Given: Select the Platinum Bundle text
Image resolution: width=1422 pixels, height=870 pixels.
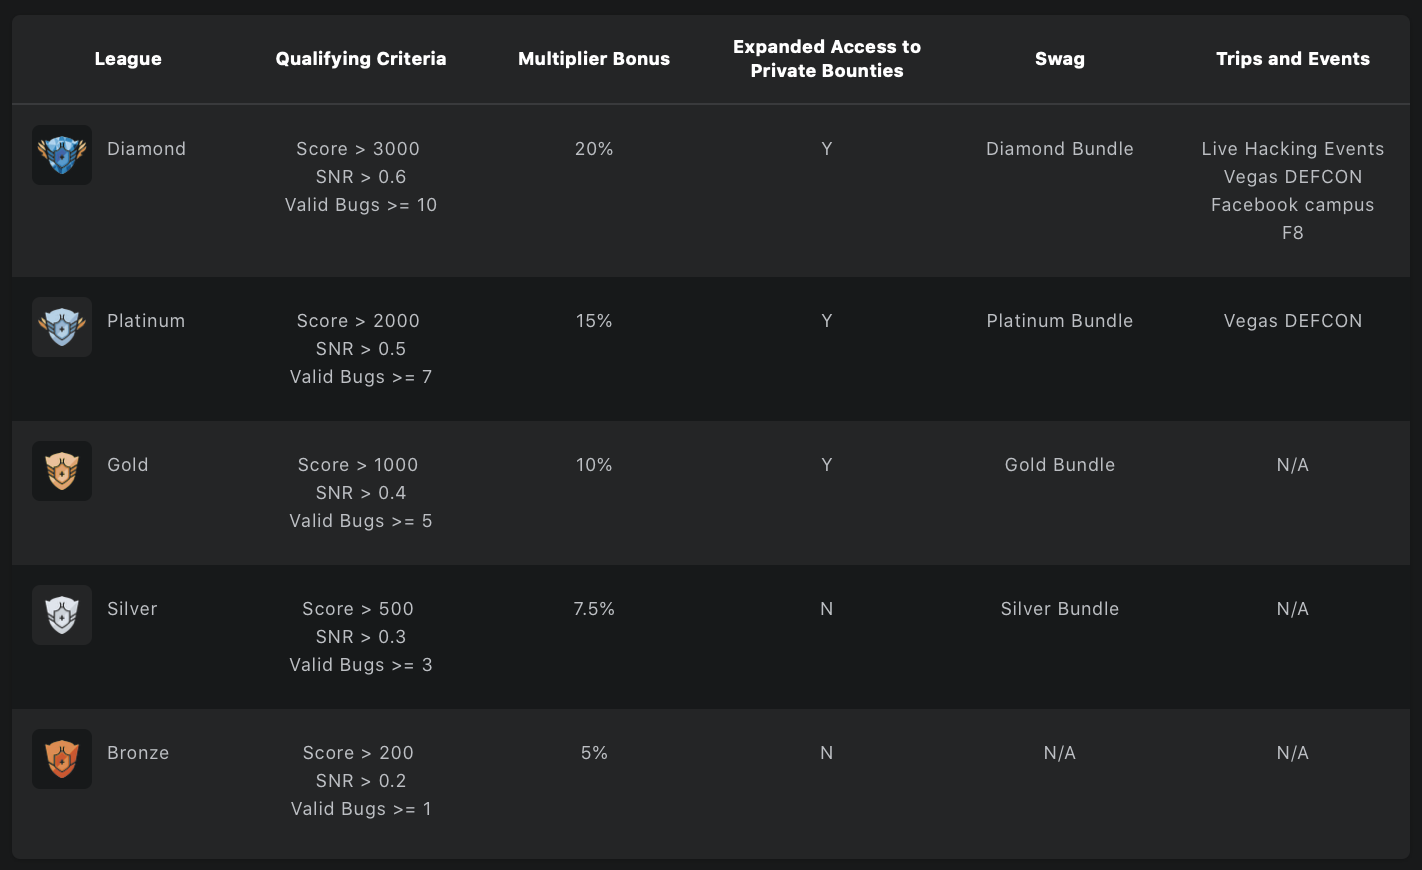Looking at the screenshot, I should (x=1060, y=321).
